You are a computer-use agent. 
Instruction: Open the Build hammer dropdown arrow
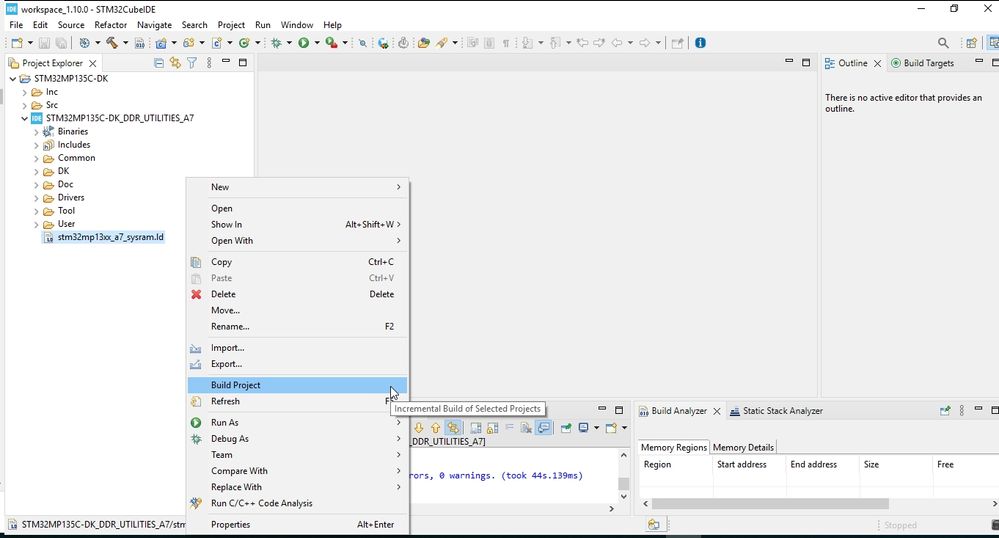click(126, 43)
